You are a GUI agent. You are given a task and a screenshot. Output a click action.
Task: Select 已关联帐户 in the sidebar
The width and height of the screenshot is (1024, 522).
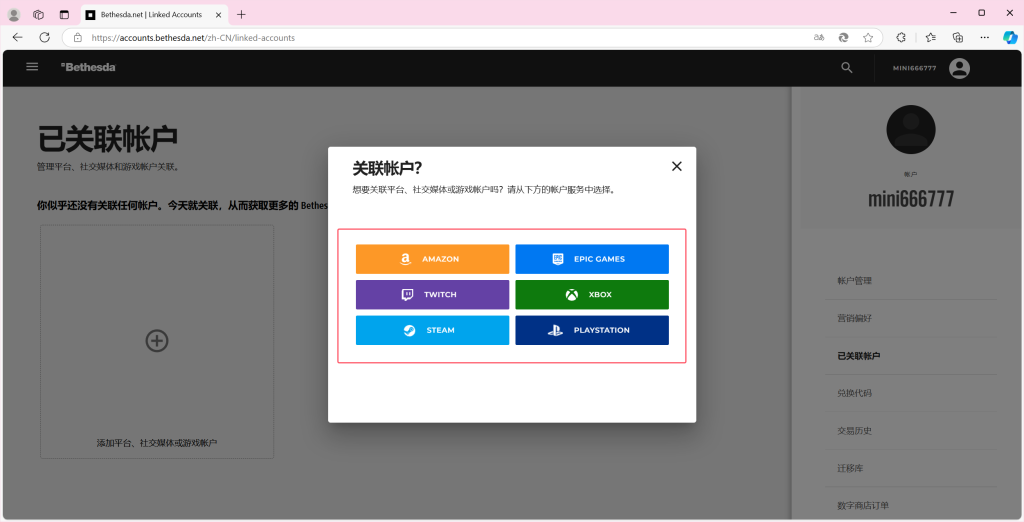pyautogui.click(x=859, y=356)
